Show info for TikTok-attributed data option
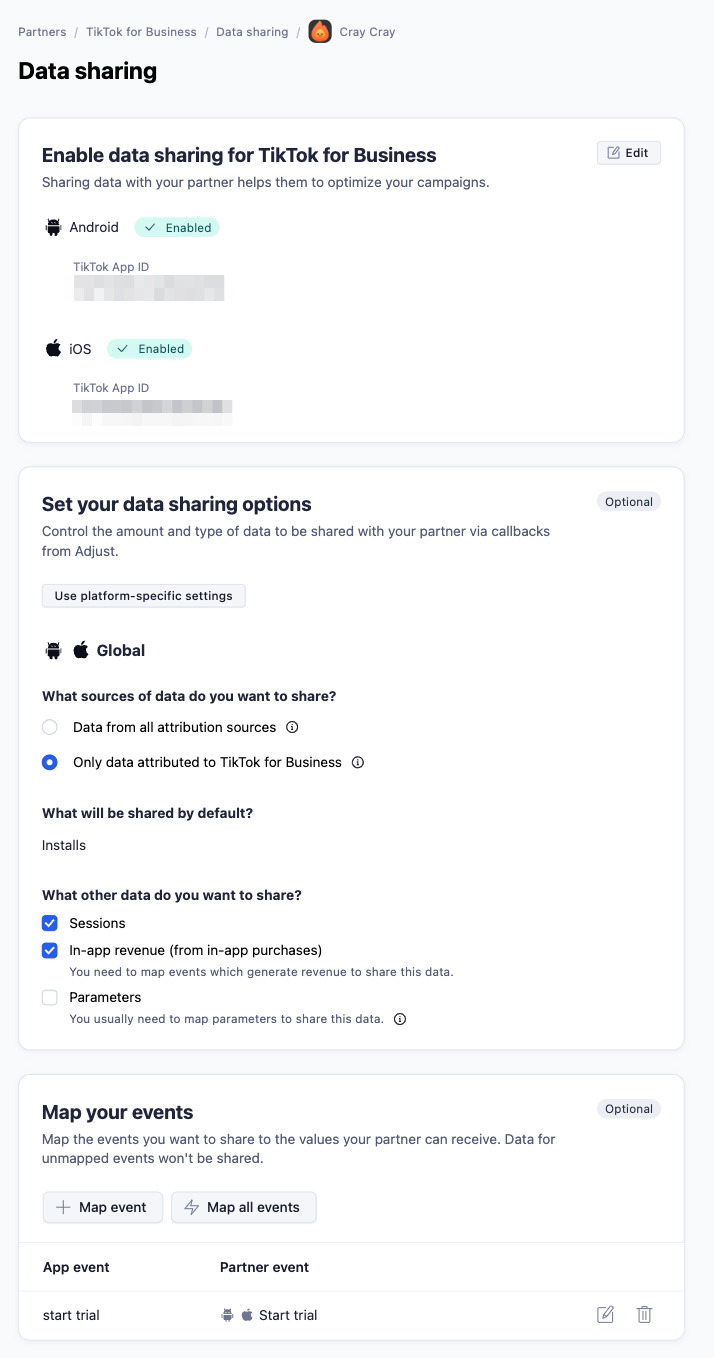 tap(358, 763)
